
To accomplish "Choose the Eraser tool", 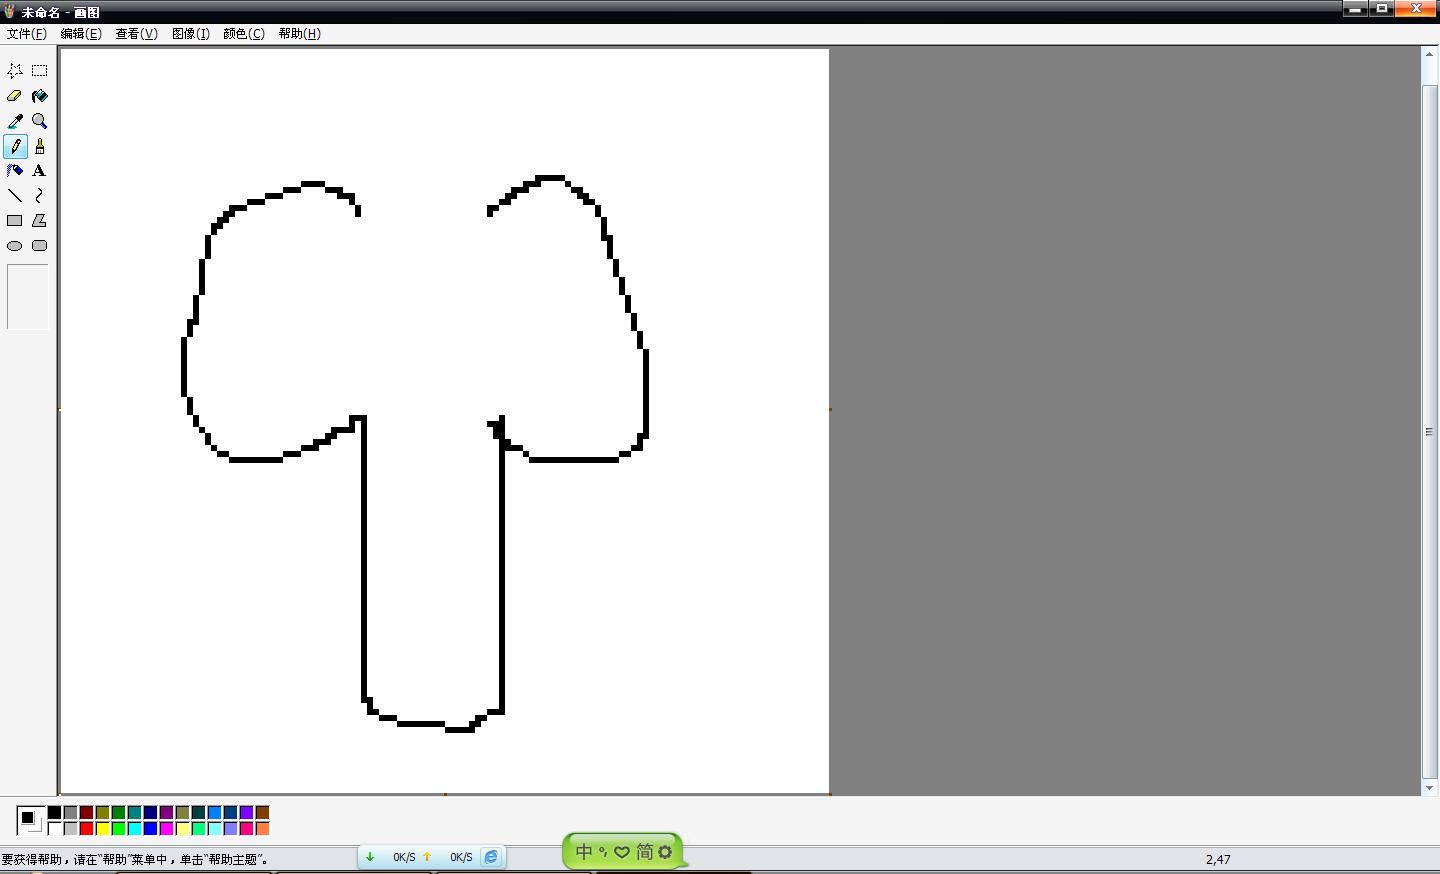I will click(15, 96).
